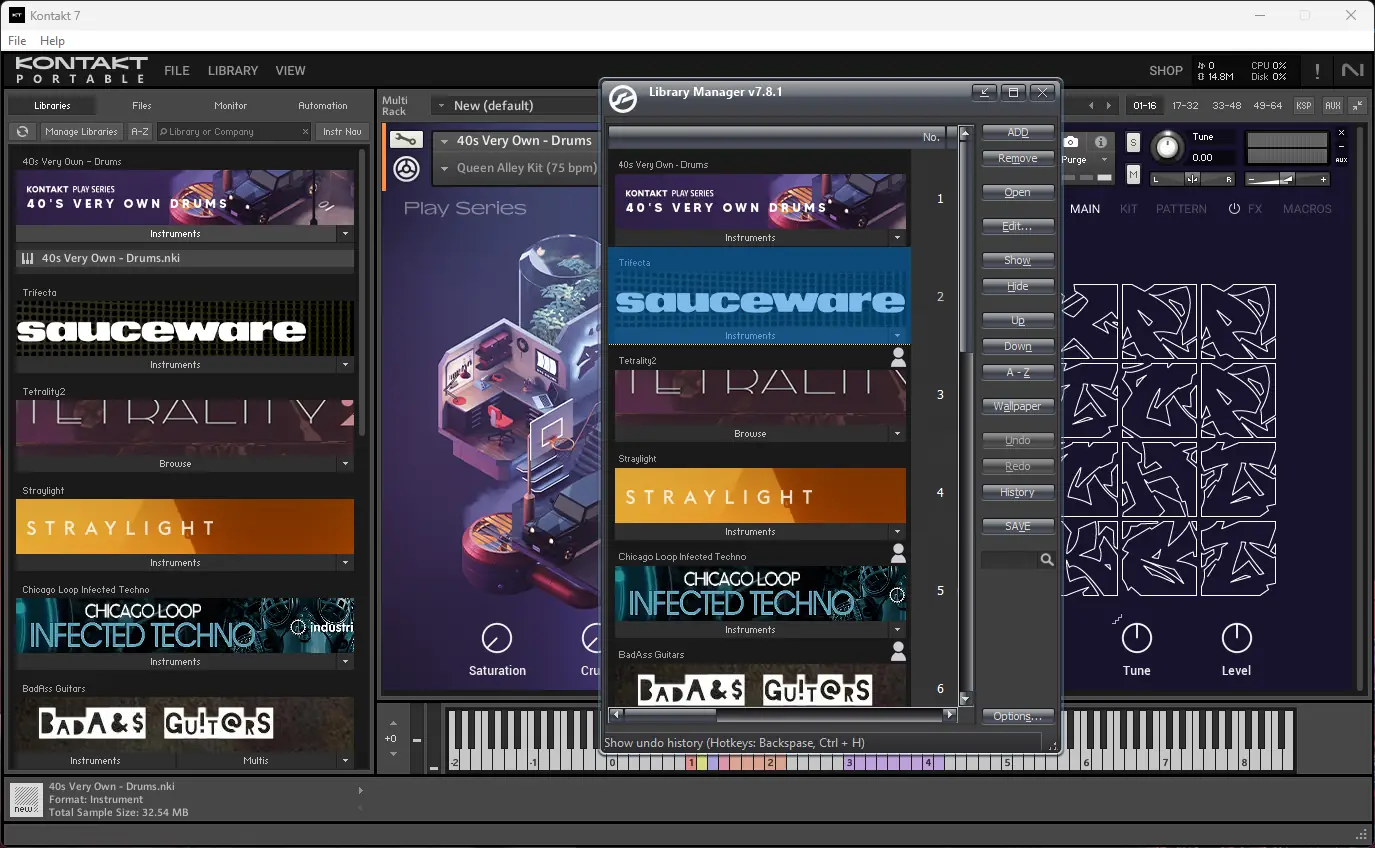Viewport: 1375px width, 848px height.
Task: Click the wrench icon on the instrument header
Action: [x=406, y=141]
